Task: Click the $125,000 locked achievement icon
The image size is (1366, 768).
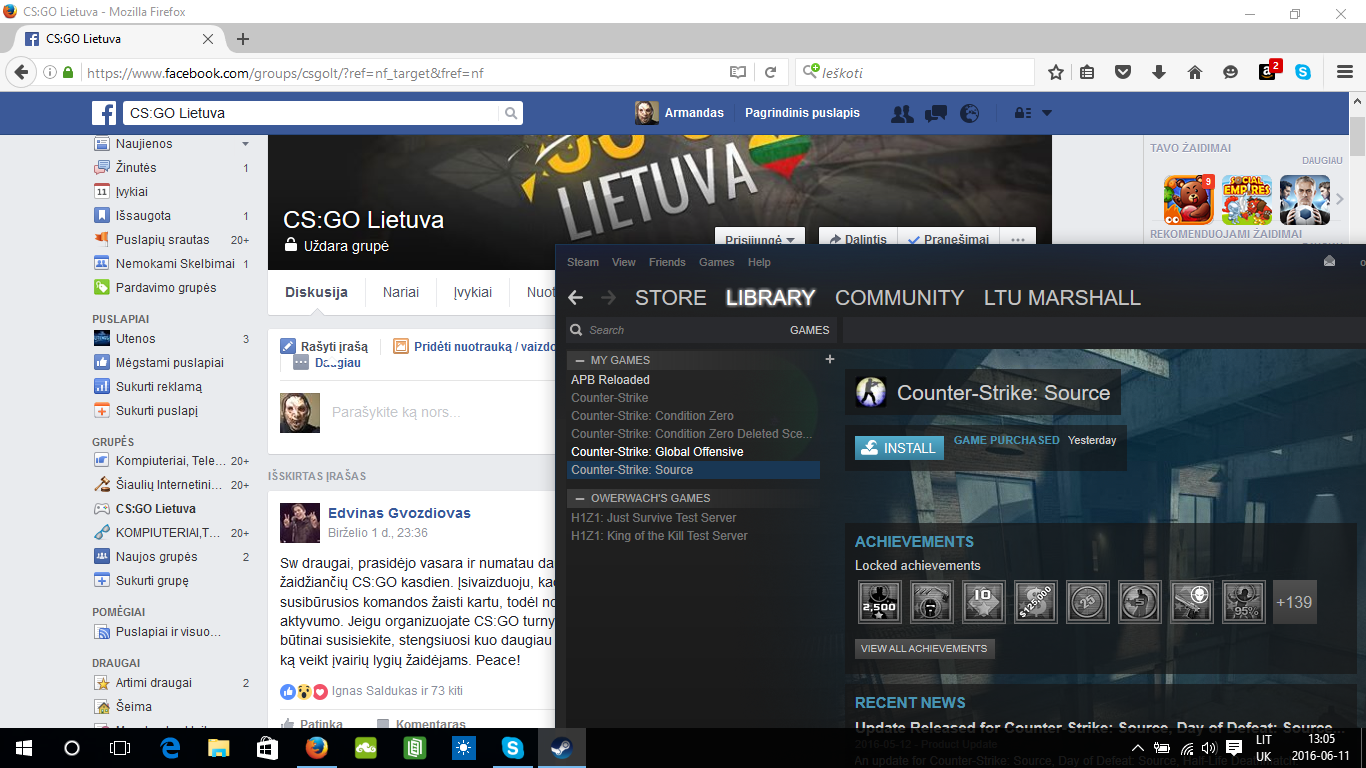Action: [1035, 602]
